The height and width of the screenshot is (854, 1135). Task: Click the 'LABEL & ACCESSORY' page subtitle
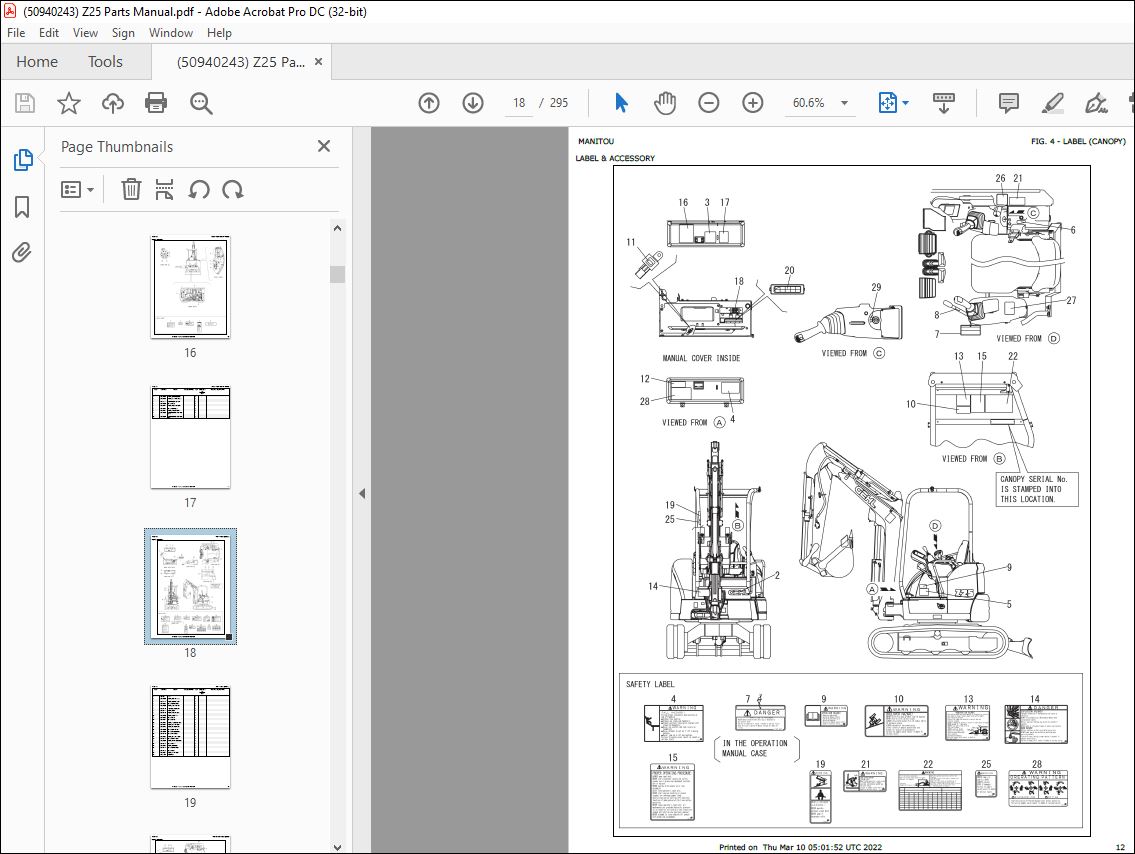click(x=615, y=158)
